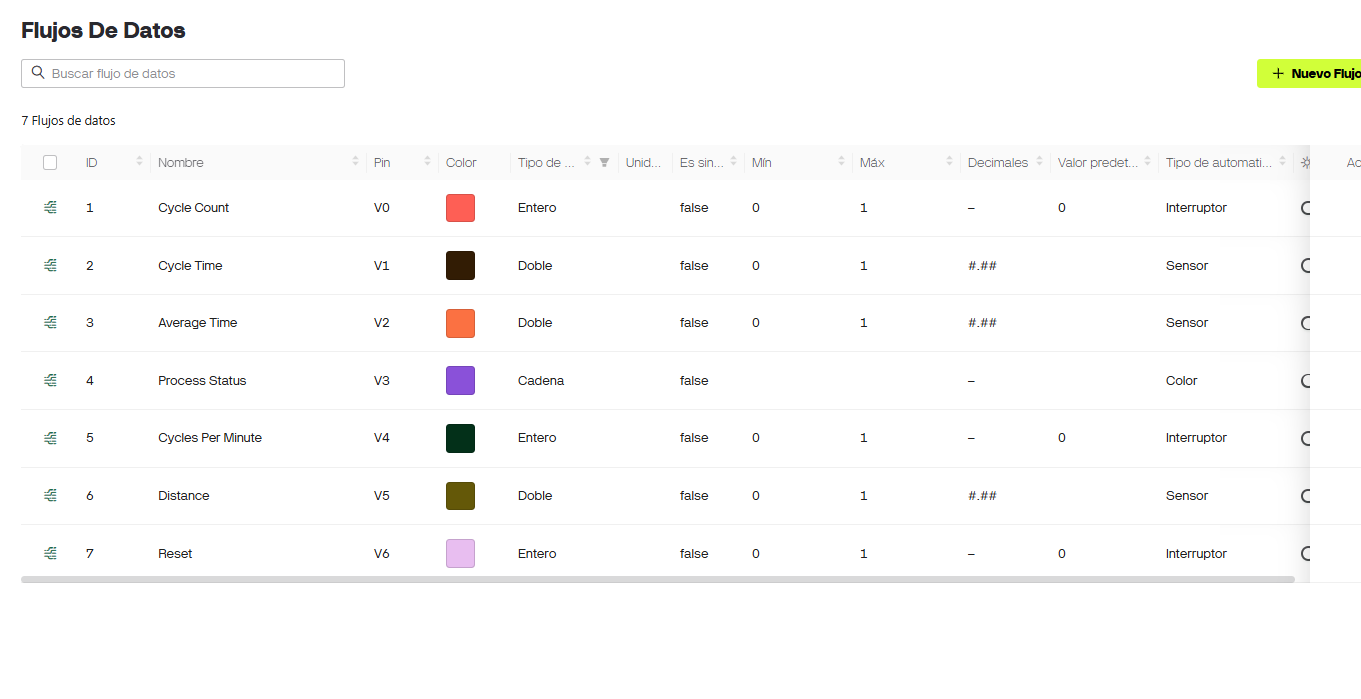The image size is (1361, 699).
Task: Click the circle icon in Distance row
Action: (1305, 495)
